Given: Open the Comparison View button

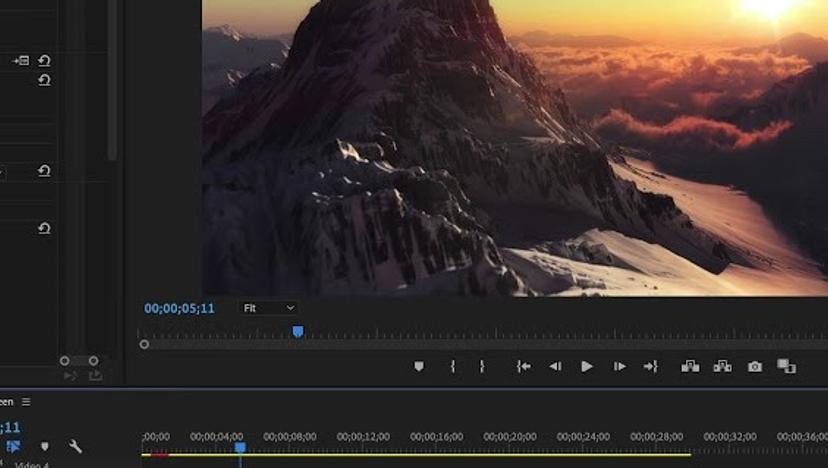Looking at the screenshot, I should tap(787, 367).
